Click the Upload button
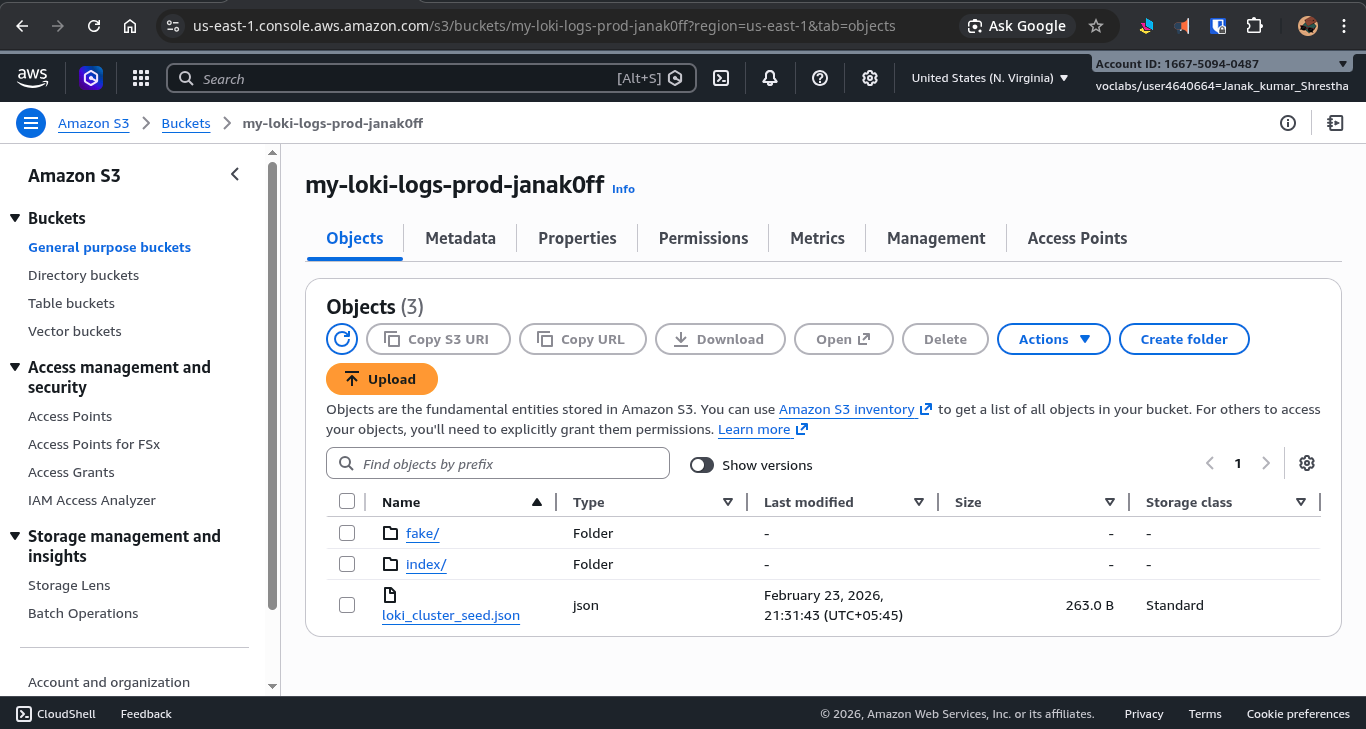Image resolution: width=1366 pixels, height=729 pixels. [382, 379]
